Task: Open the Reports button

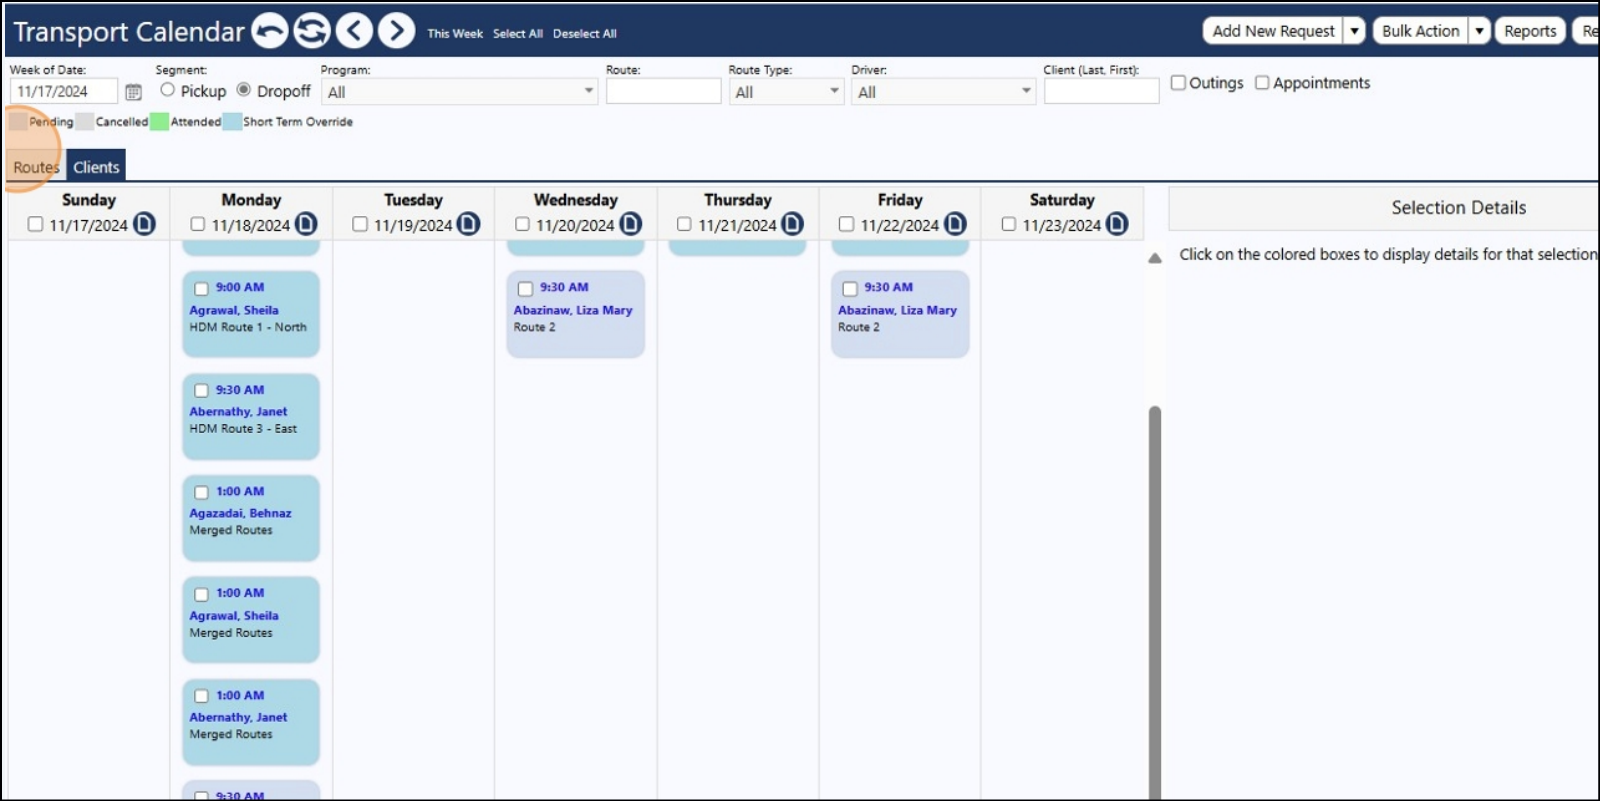Action: (x=1530, y=31)
